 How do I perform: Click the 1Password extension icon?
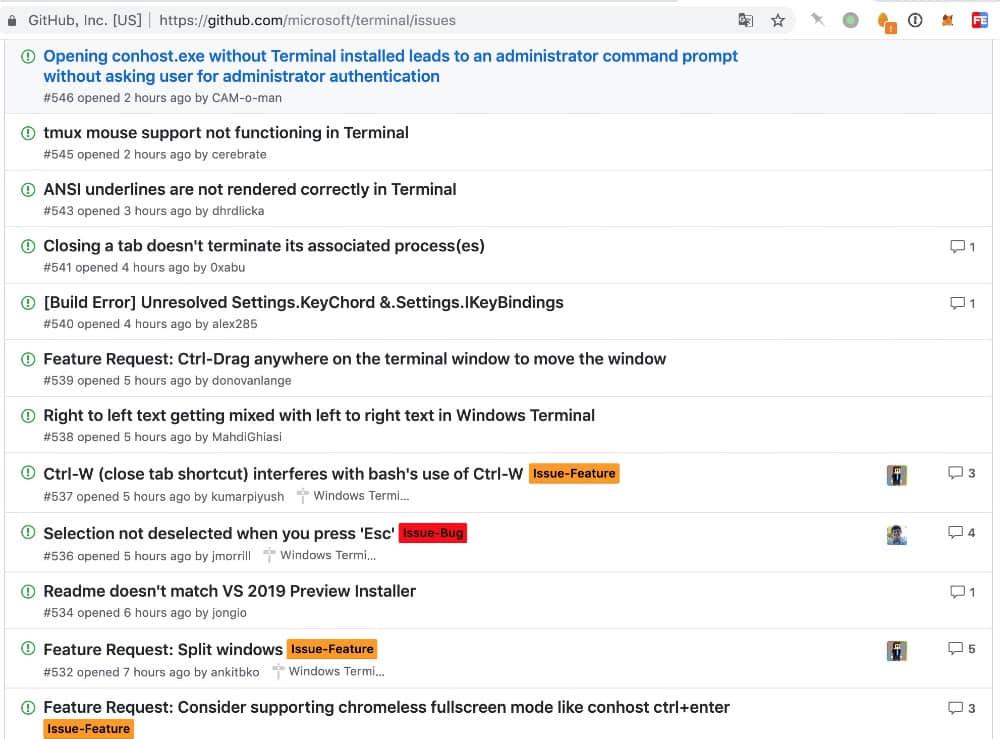click(914, 20)
